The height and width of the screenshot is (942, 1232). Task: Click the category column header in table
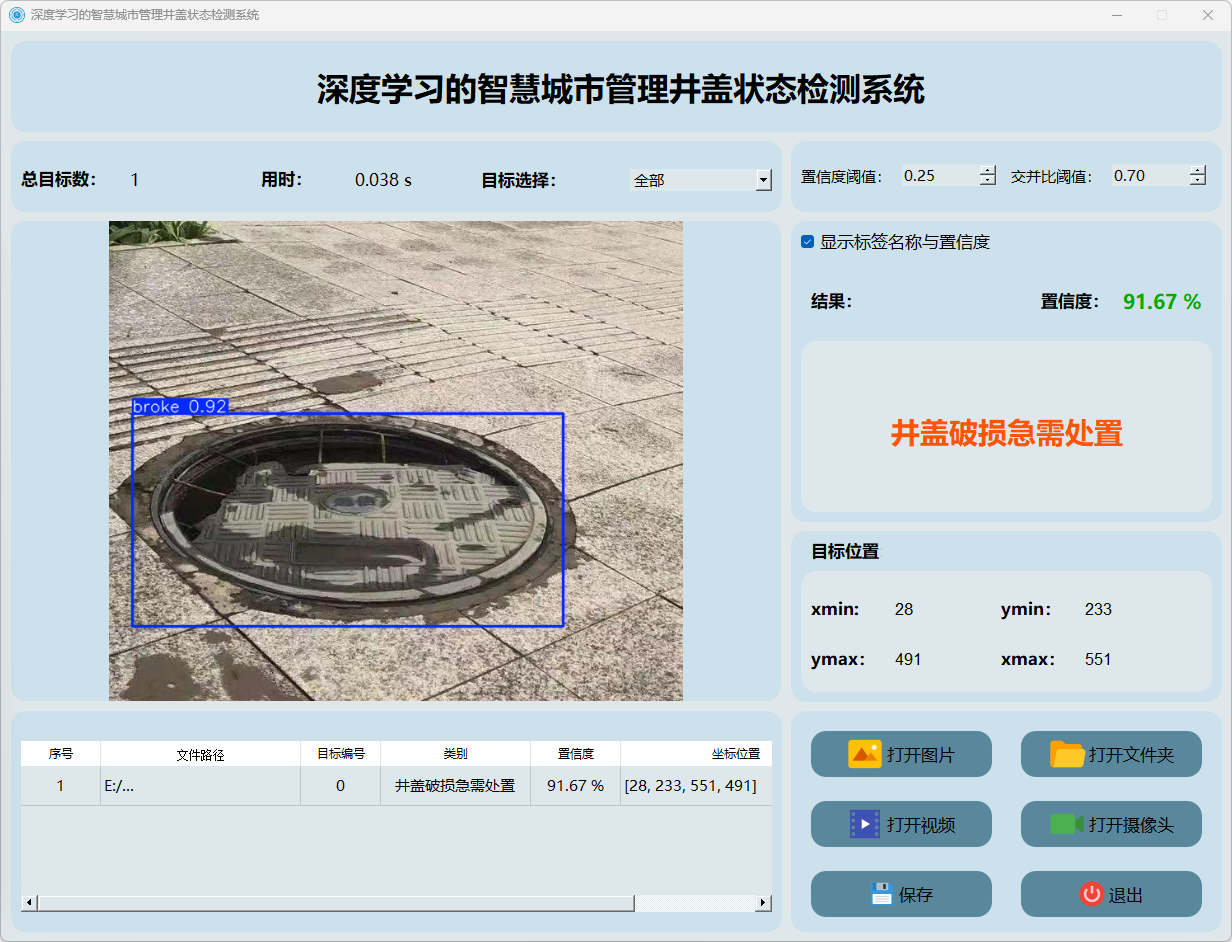tap(455, 754)
